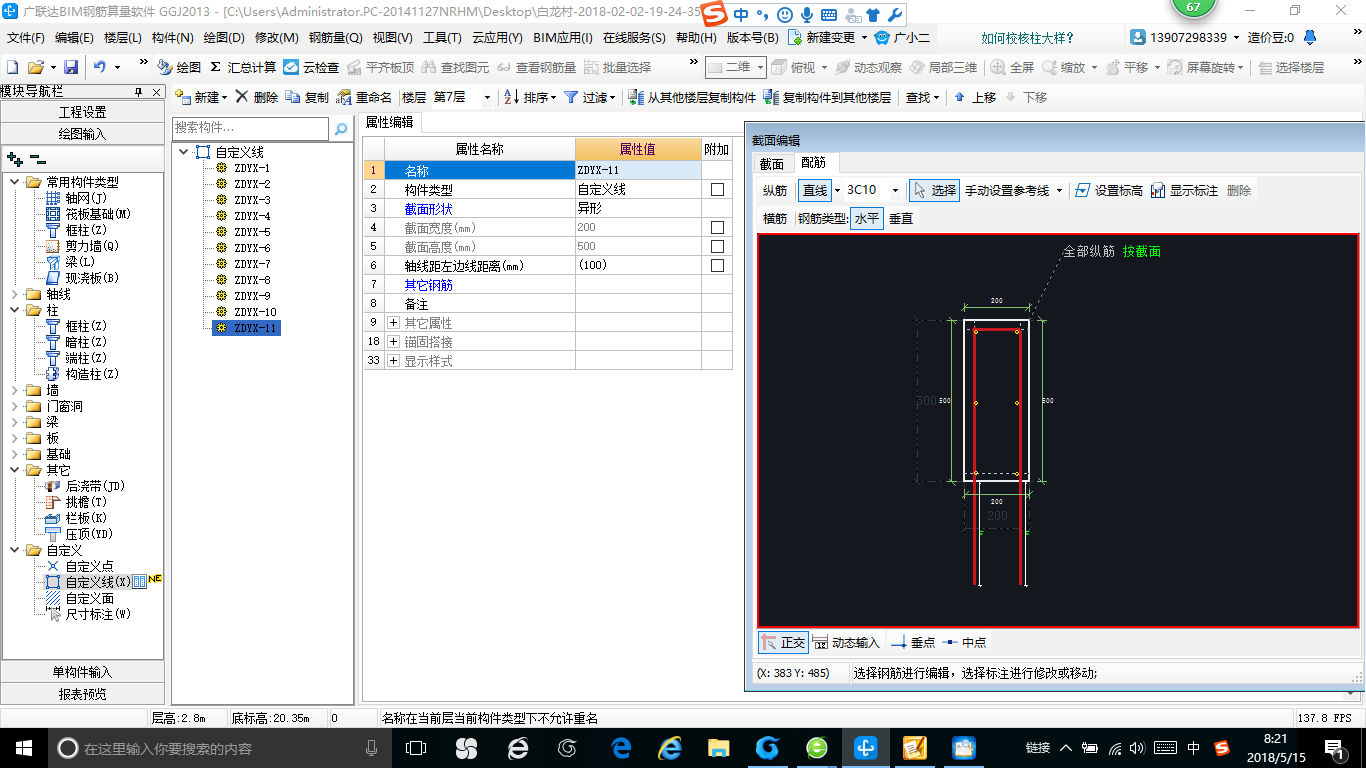Expand 其它属性 row

[x=393, y=323]
